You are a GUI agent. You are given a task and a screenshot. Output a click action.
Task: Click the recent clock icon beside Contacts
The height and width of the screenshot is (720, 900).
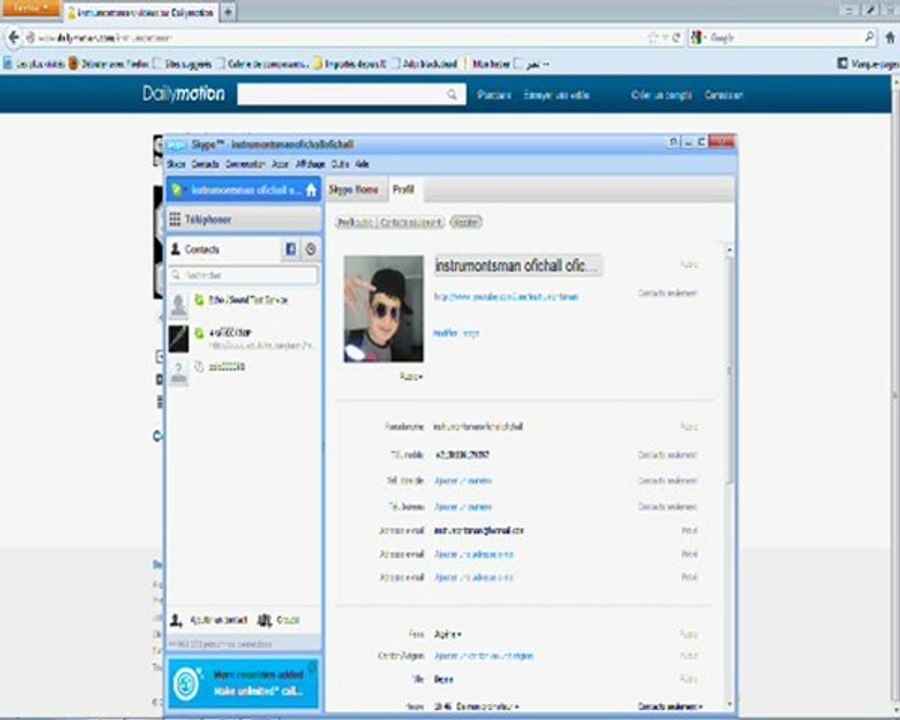click(x=311, y=249)
